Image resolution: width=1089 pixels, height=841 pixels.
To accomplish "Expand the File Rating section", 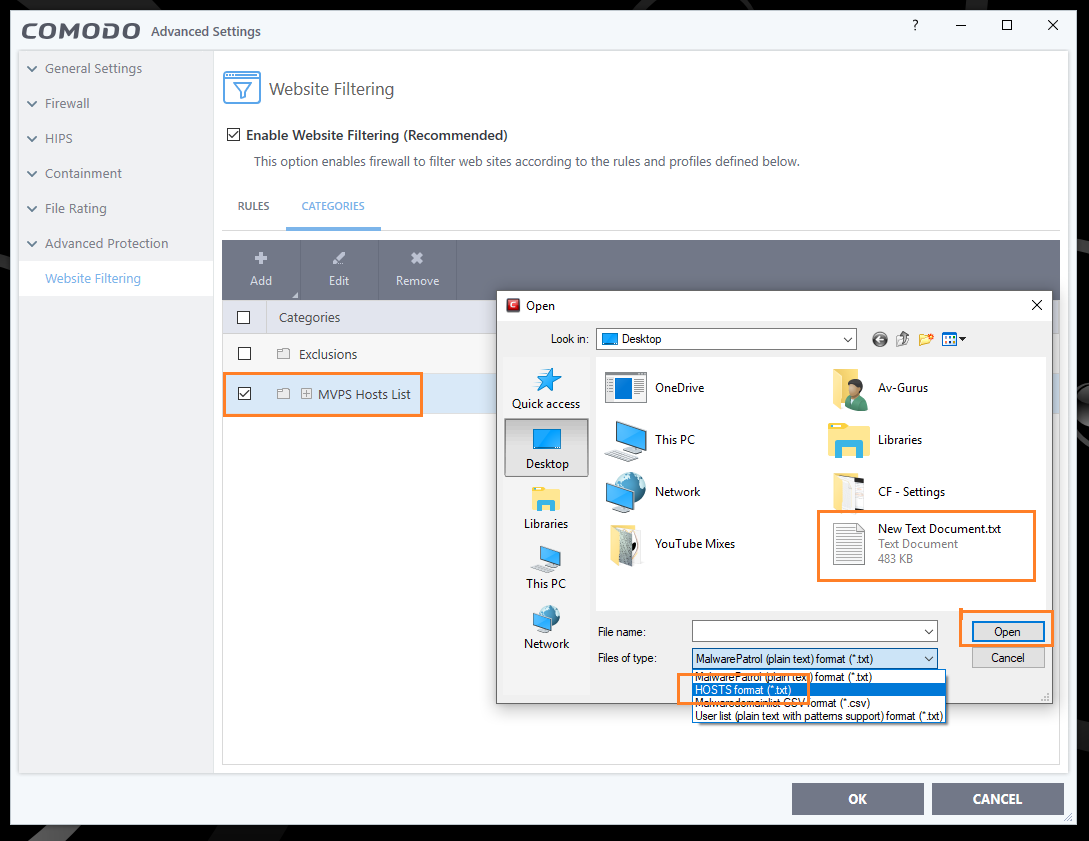I will 32,208.
